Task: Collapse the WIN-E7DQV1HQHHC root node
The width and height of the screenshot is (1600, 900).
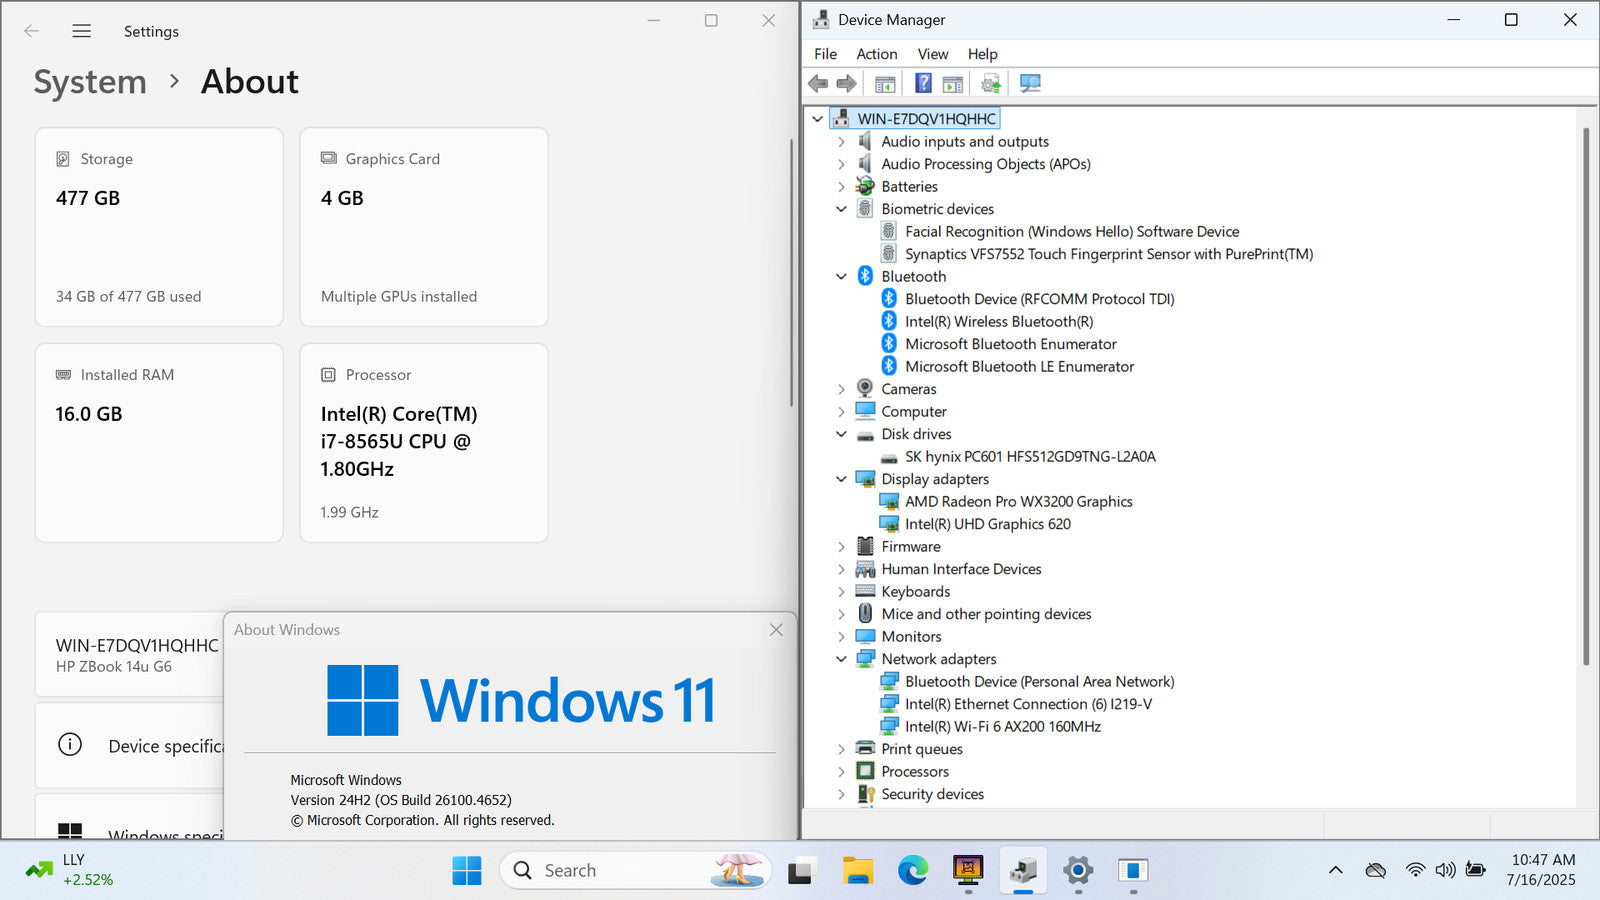Action: pos(817,119)
